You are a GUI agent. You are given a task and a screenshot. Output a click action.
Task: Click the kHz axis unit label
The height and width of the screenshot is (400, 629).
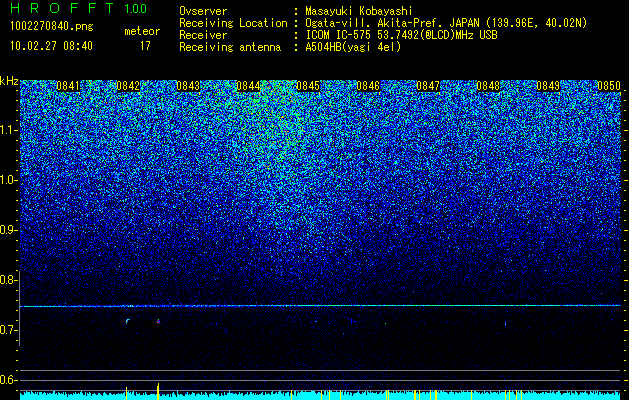9,81
